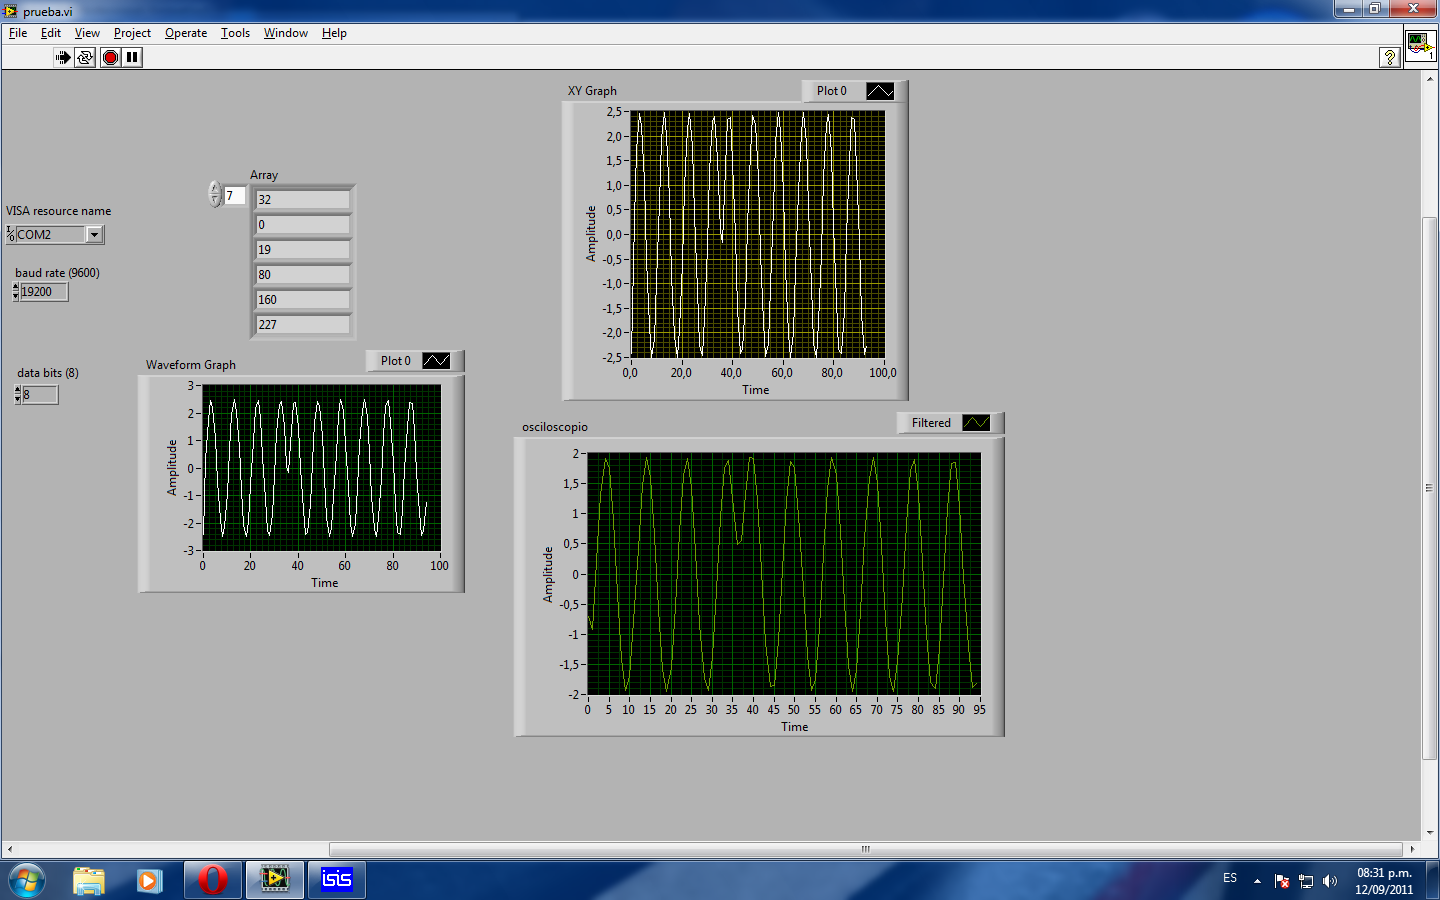Click the vertical scrollbar thumb
This screenshot has height=900, width=1440.
(x=1430, y=487)
